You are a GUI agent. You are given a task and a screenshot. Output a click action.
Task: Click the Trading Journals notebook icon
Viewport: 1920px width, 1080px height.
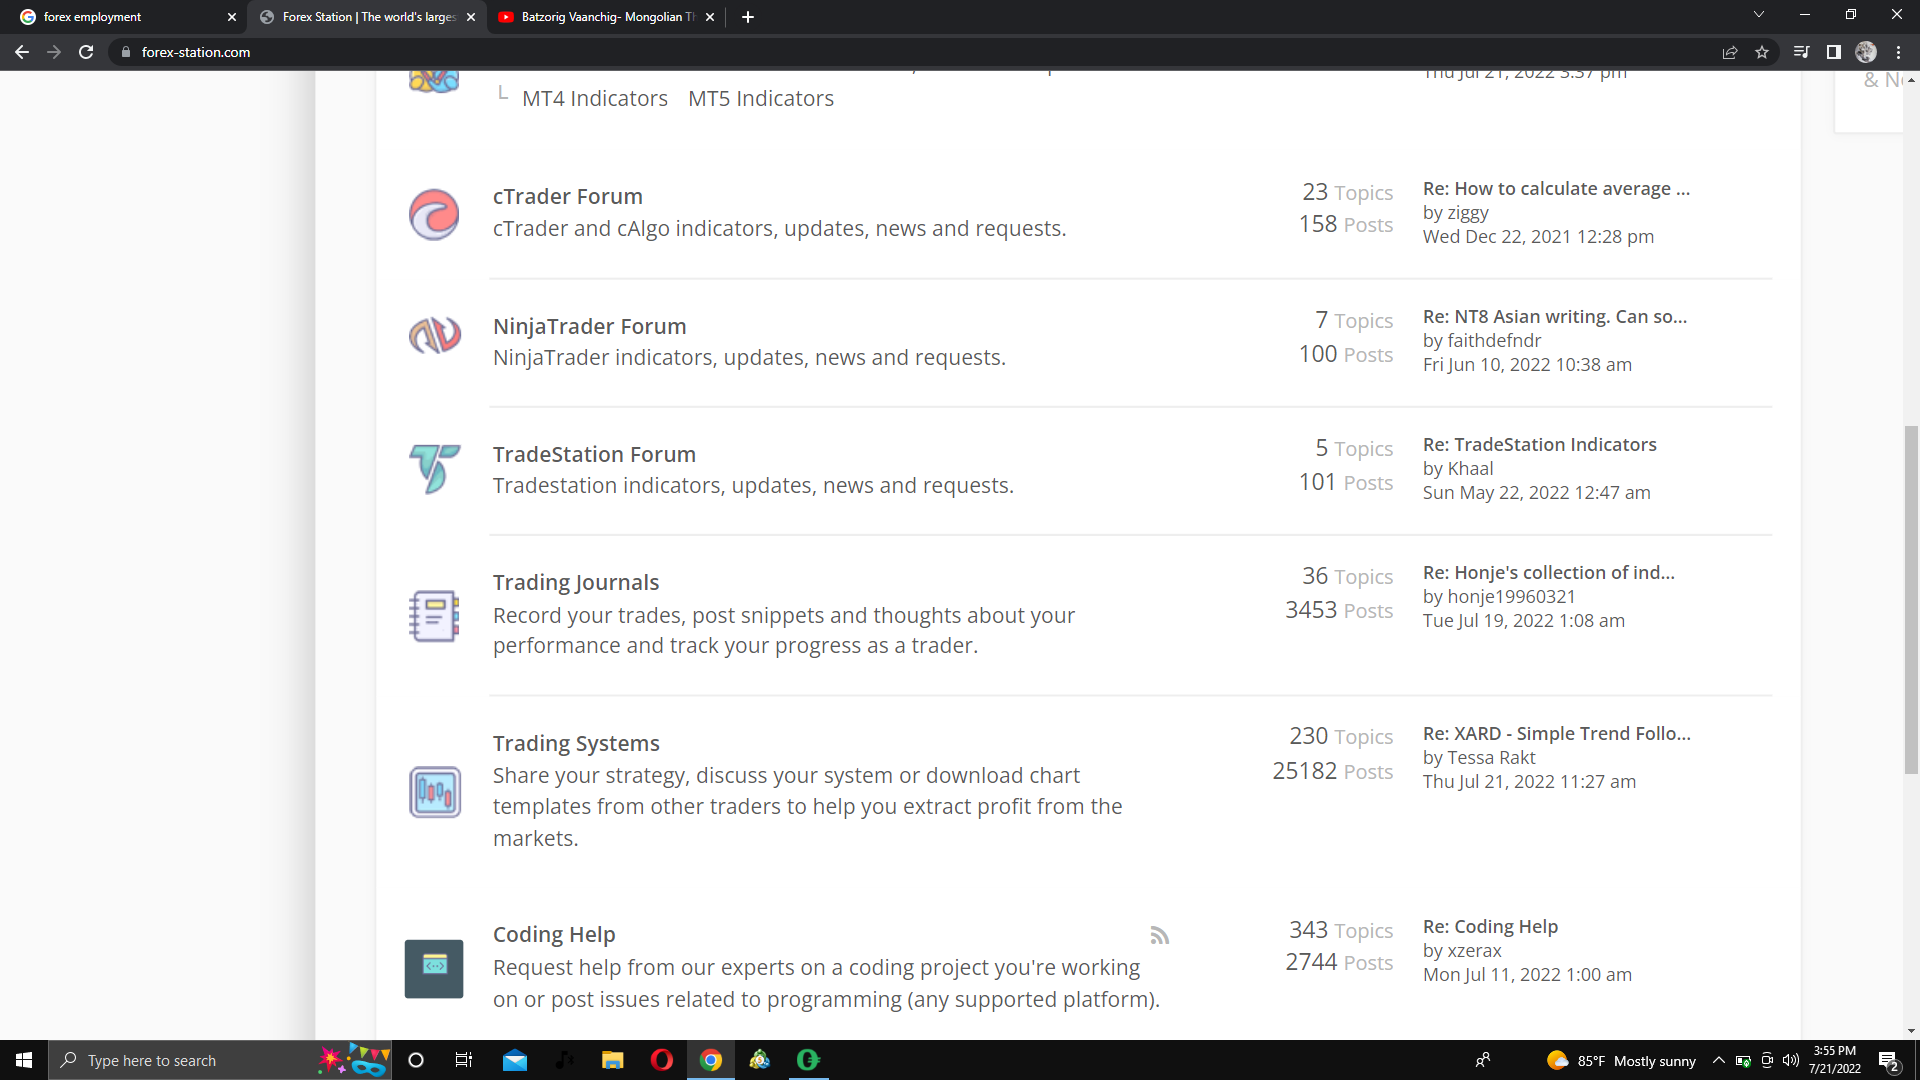tap(434, 615)
